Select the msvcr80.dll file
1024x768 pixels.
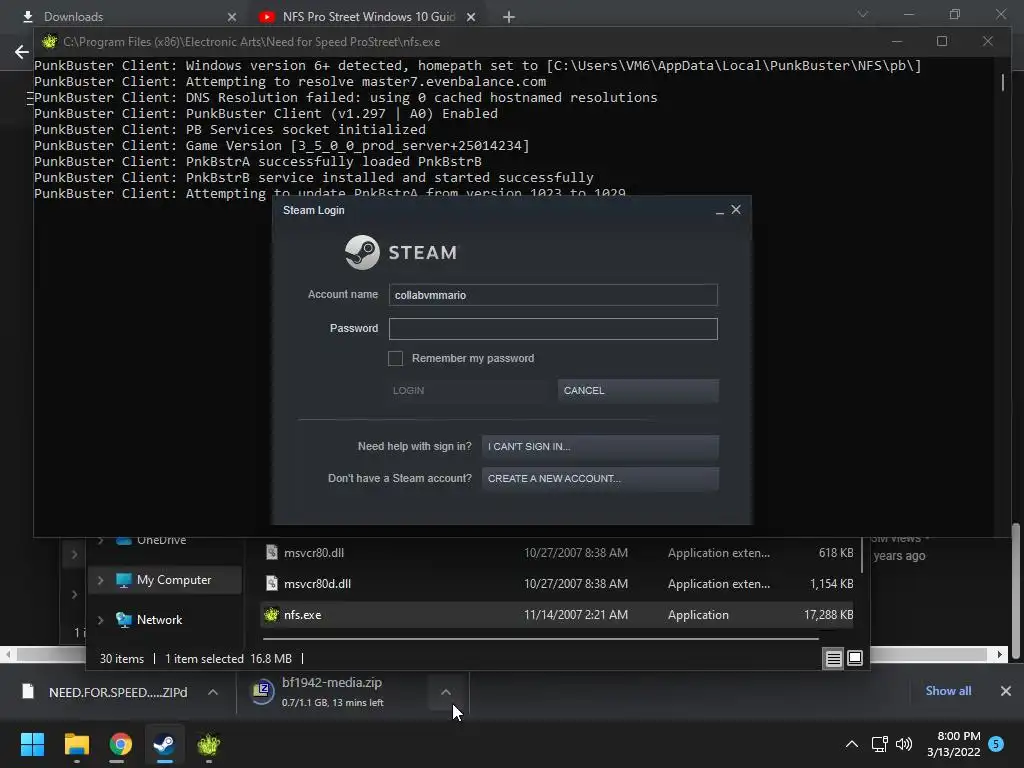[x=313, y=552]
